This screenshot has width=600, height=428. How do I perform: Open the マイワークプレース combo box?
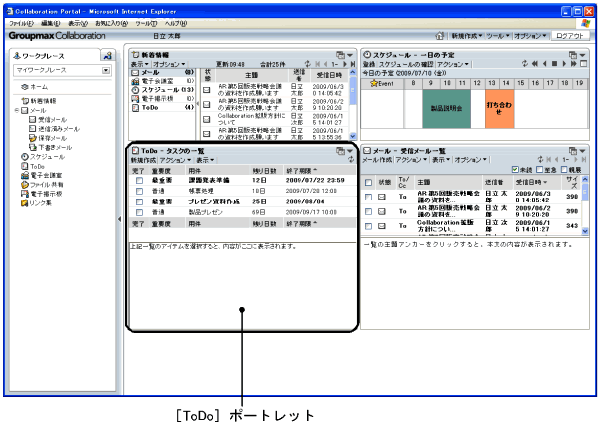pyautogui.click(x=62, y=70)
